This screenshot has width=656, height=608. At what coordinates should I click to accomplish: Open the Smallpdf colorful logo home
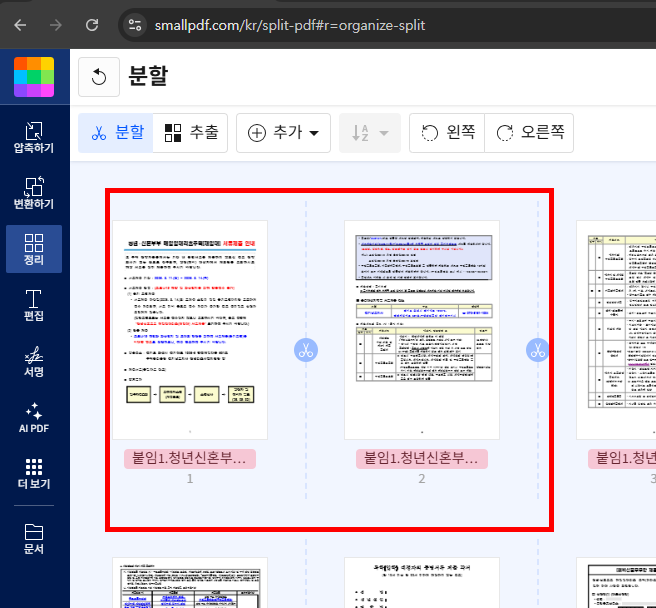point(34,77)
